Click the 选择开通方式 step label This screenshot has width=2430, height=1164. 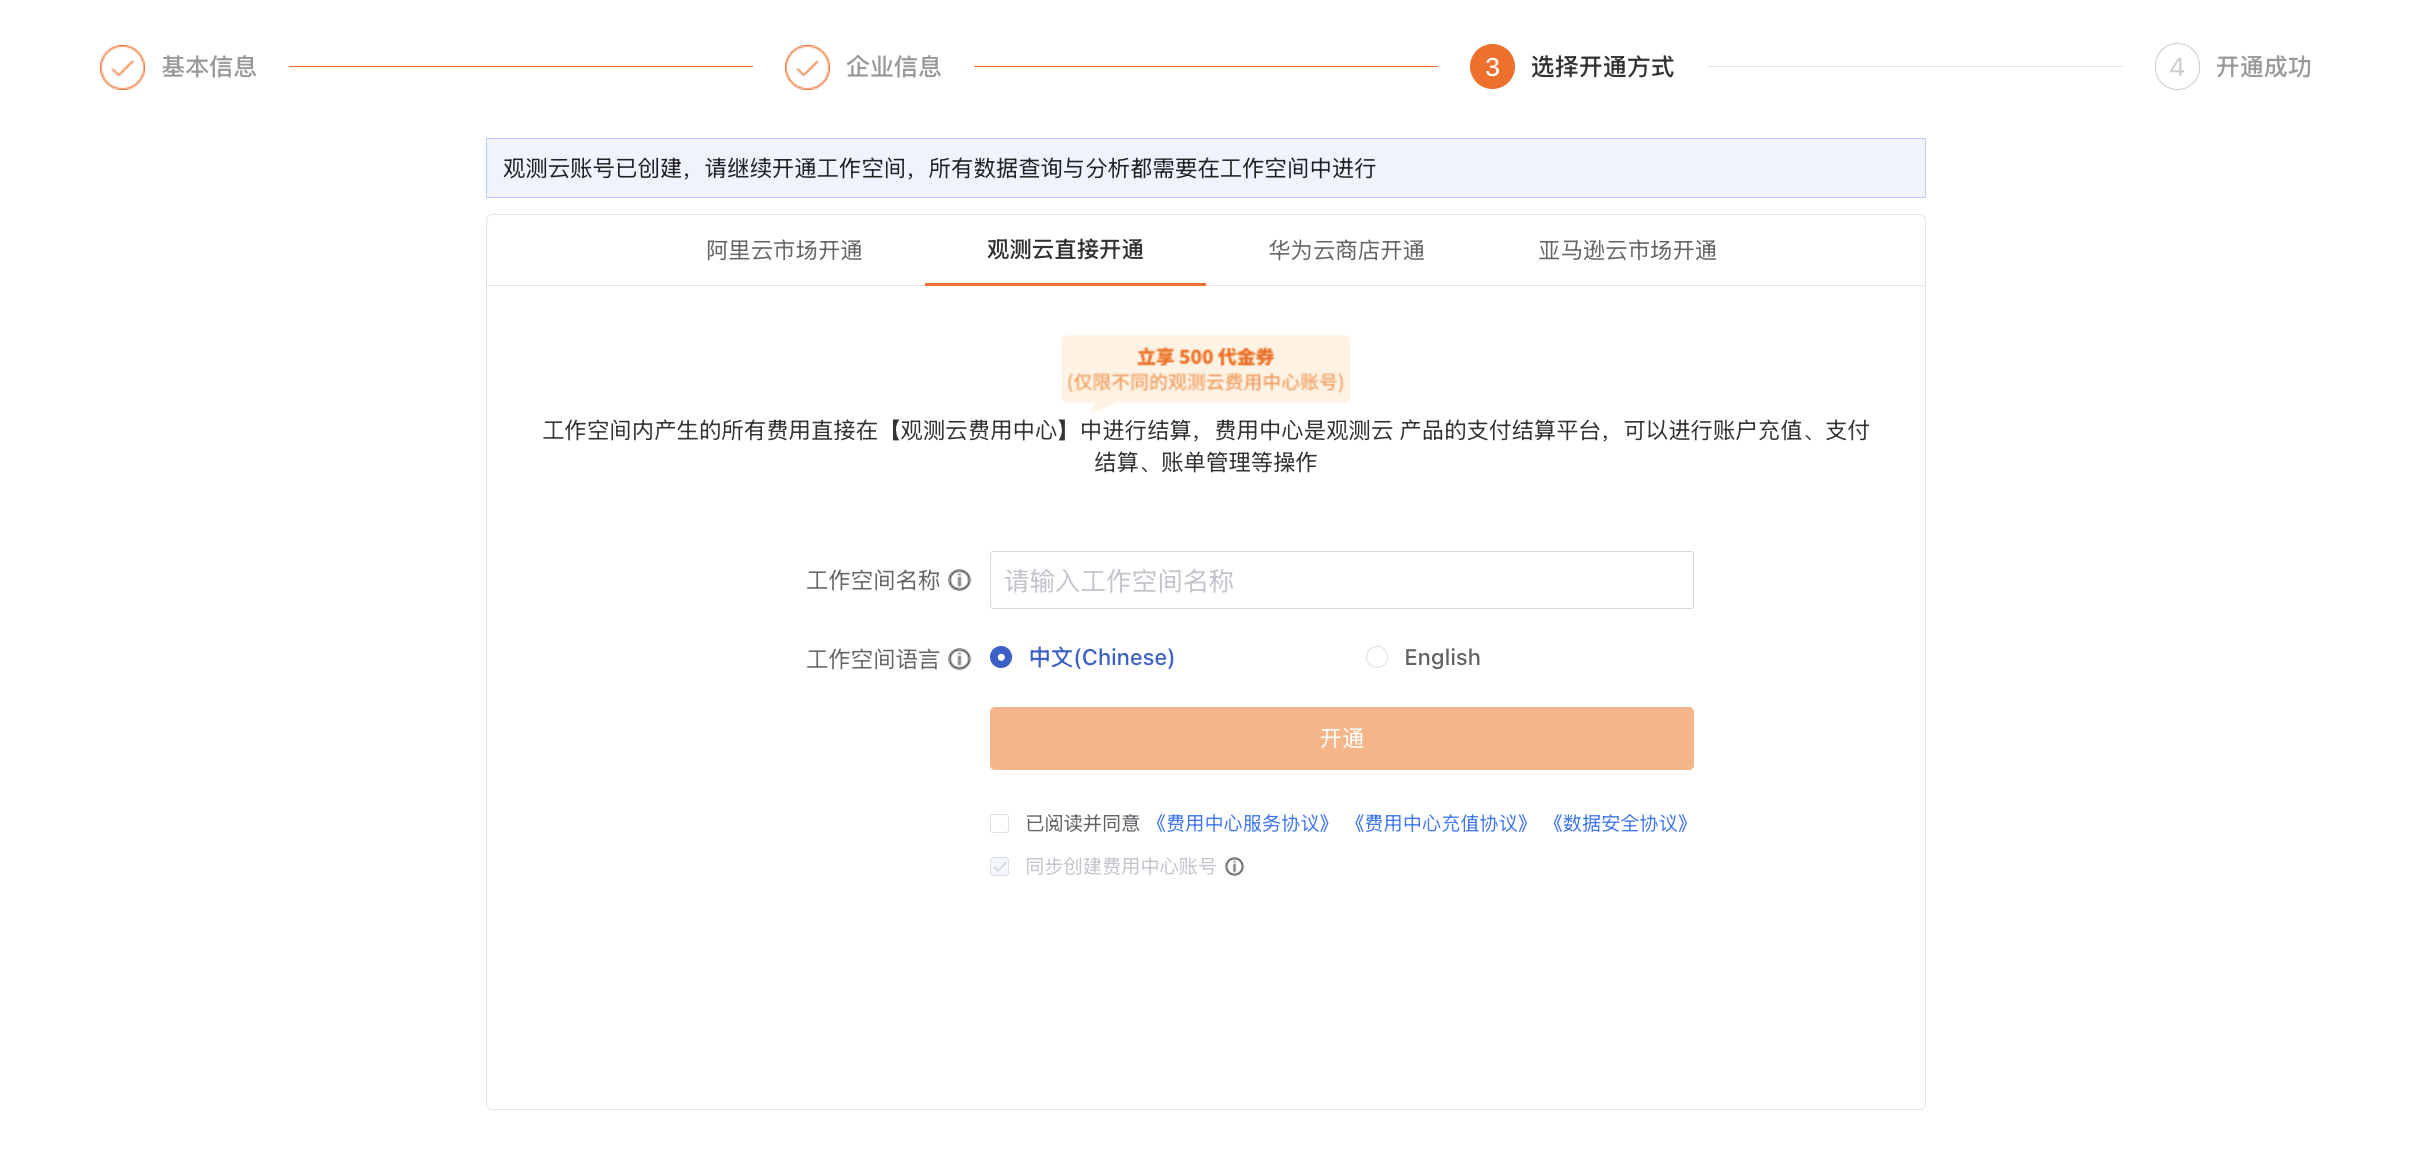(x=1602, y=67)
